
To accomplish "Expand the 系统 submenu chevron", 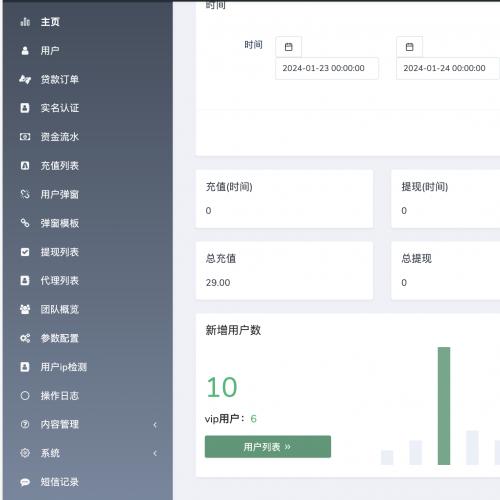I will [x=155, y=453].
